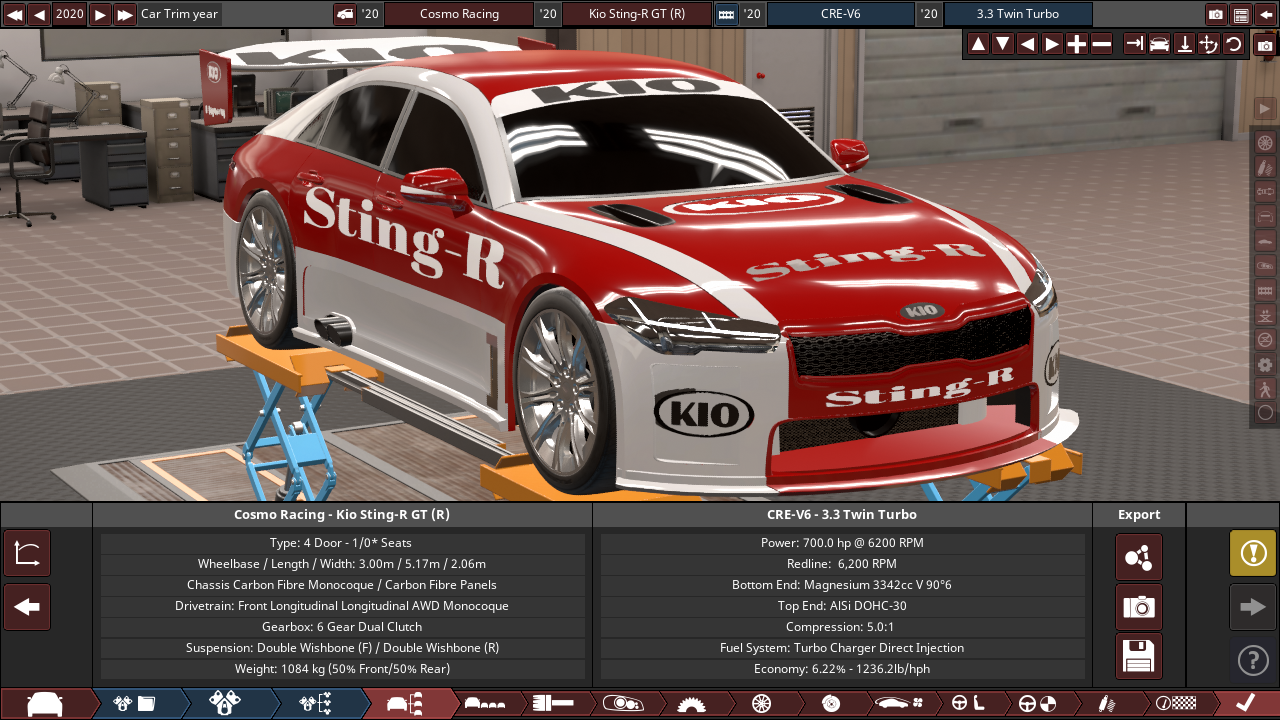Move camera down with the down-triangle button
The height and width of the screenshot is (720, 1280).
(x=1002, y=44)
